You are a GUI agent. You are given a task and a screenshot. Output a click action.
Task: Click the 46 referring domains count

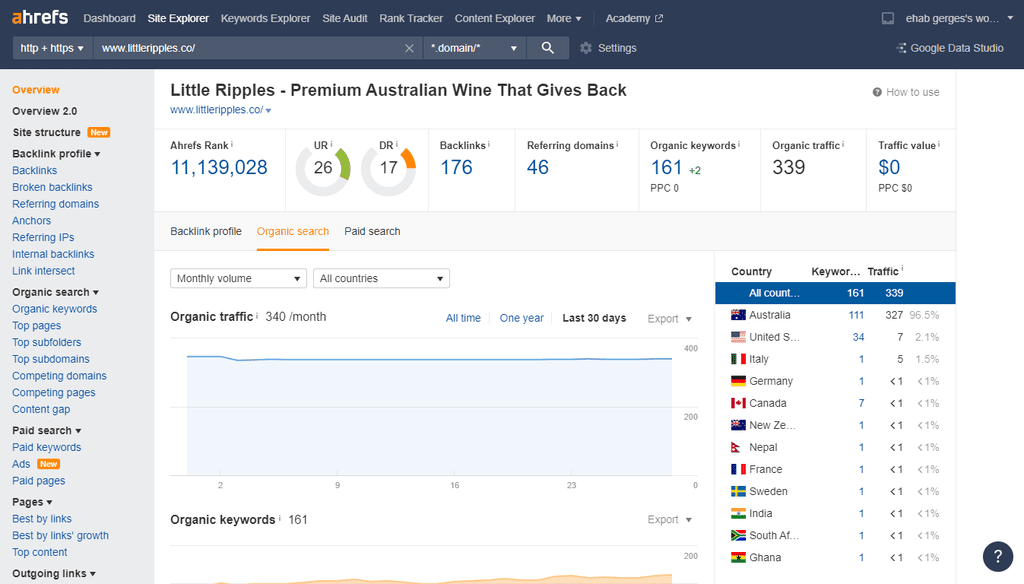(537, 167)
